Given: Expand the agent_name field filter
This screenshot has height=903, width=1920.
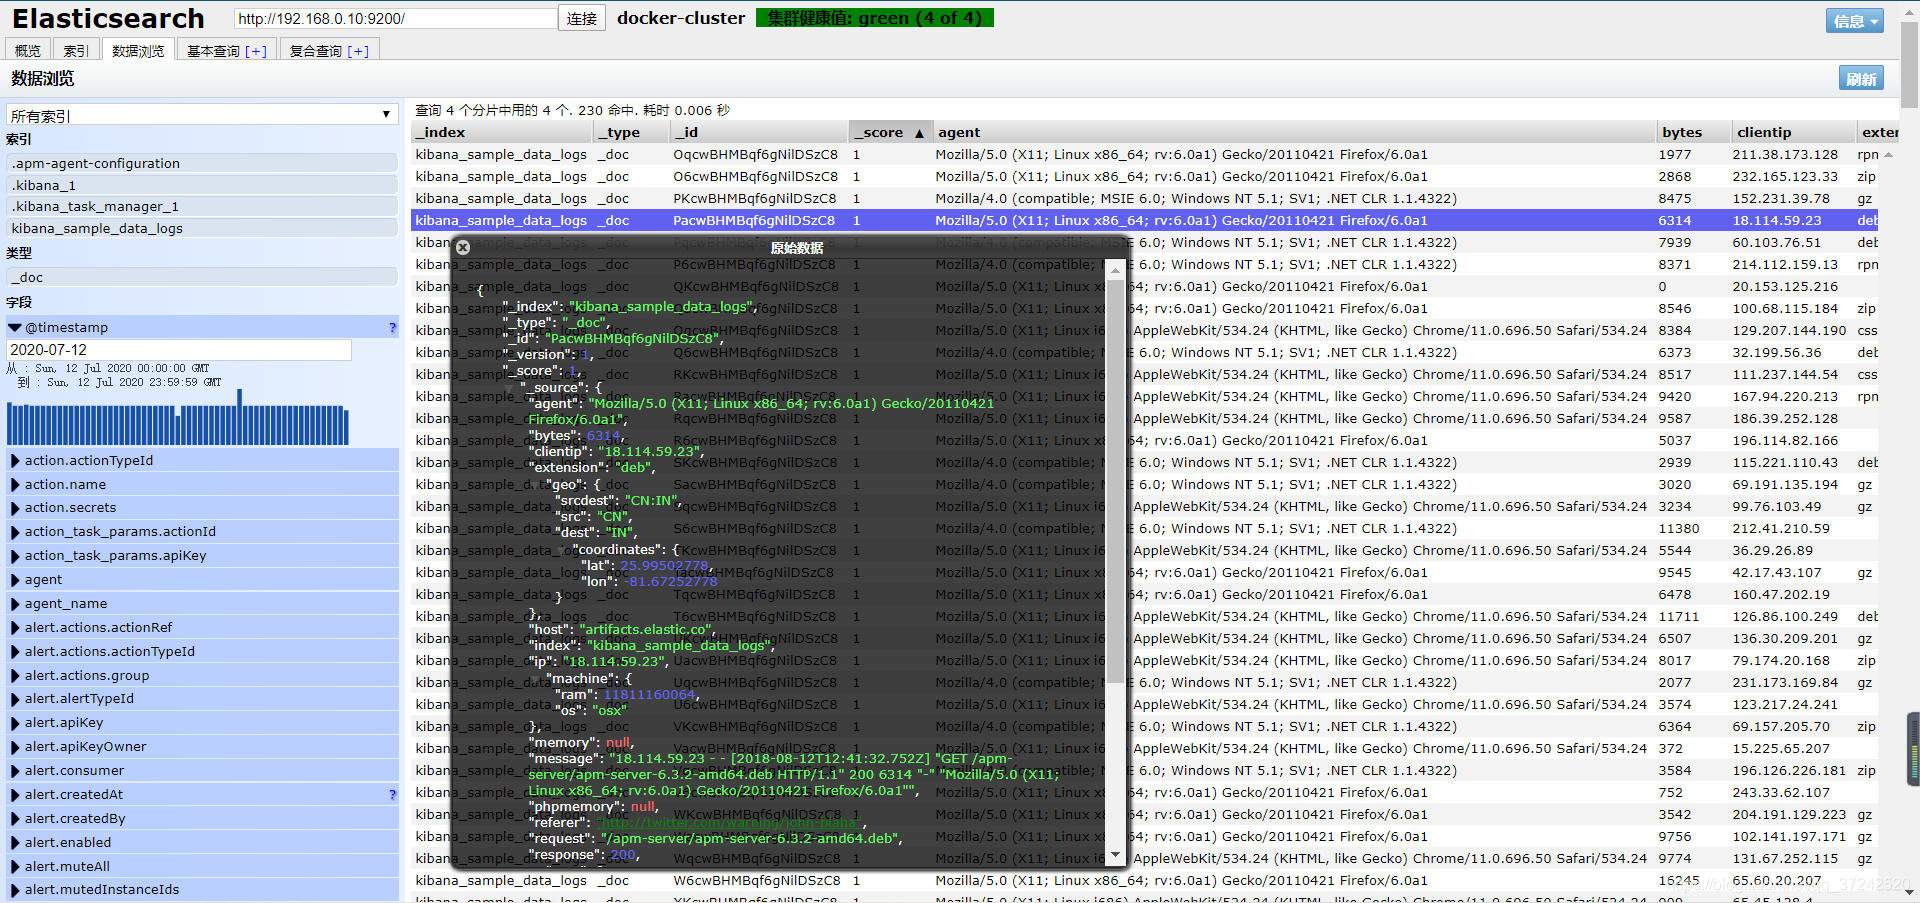Looking at the screenshot, I should 15,604.
